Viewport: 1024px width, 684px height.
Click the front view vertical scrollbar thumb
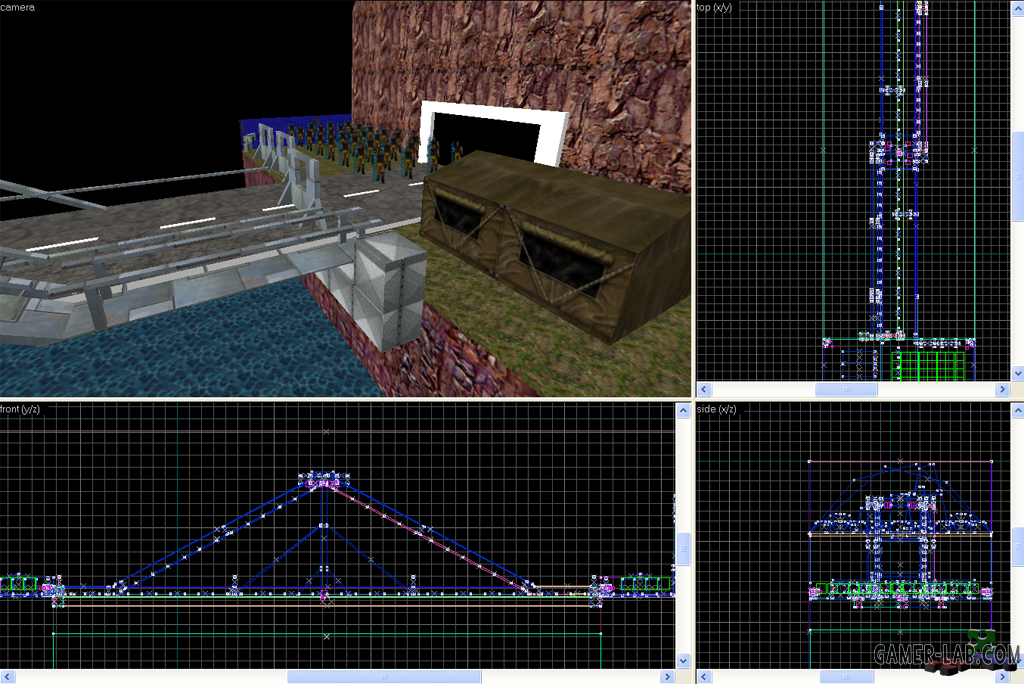click(x=683, y=549)
